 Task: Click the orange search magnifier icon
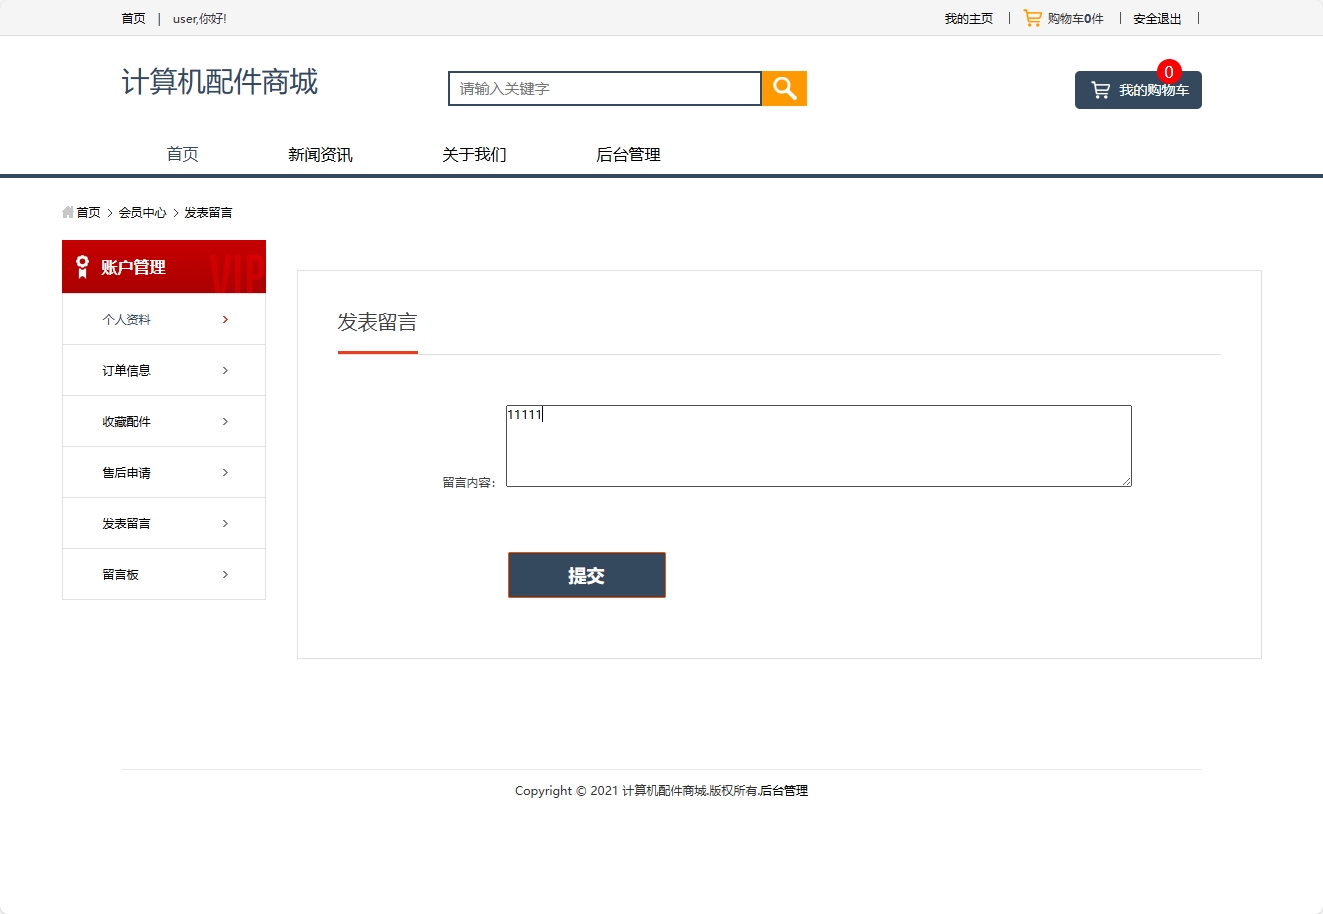[783, 88]
